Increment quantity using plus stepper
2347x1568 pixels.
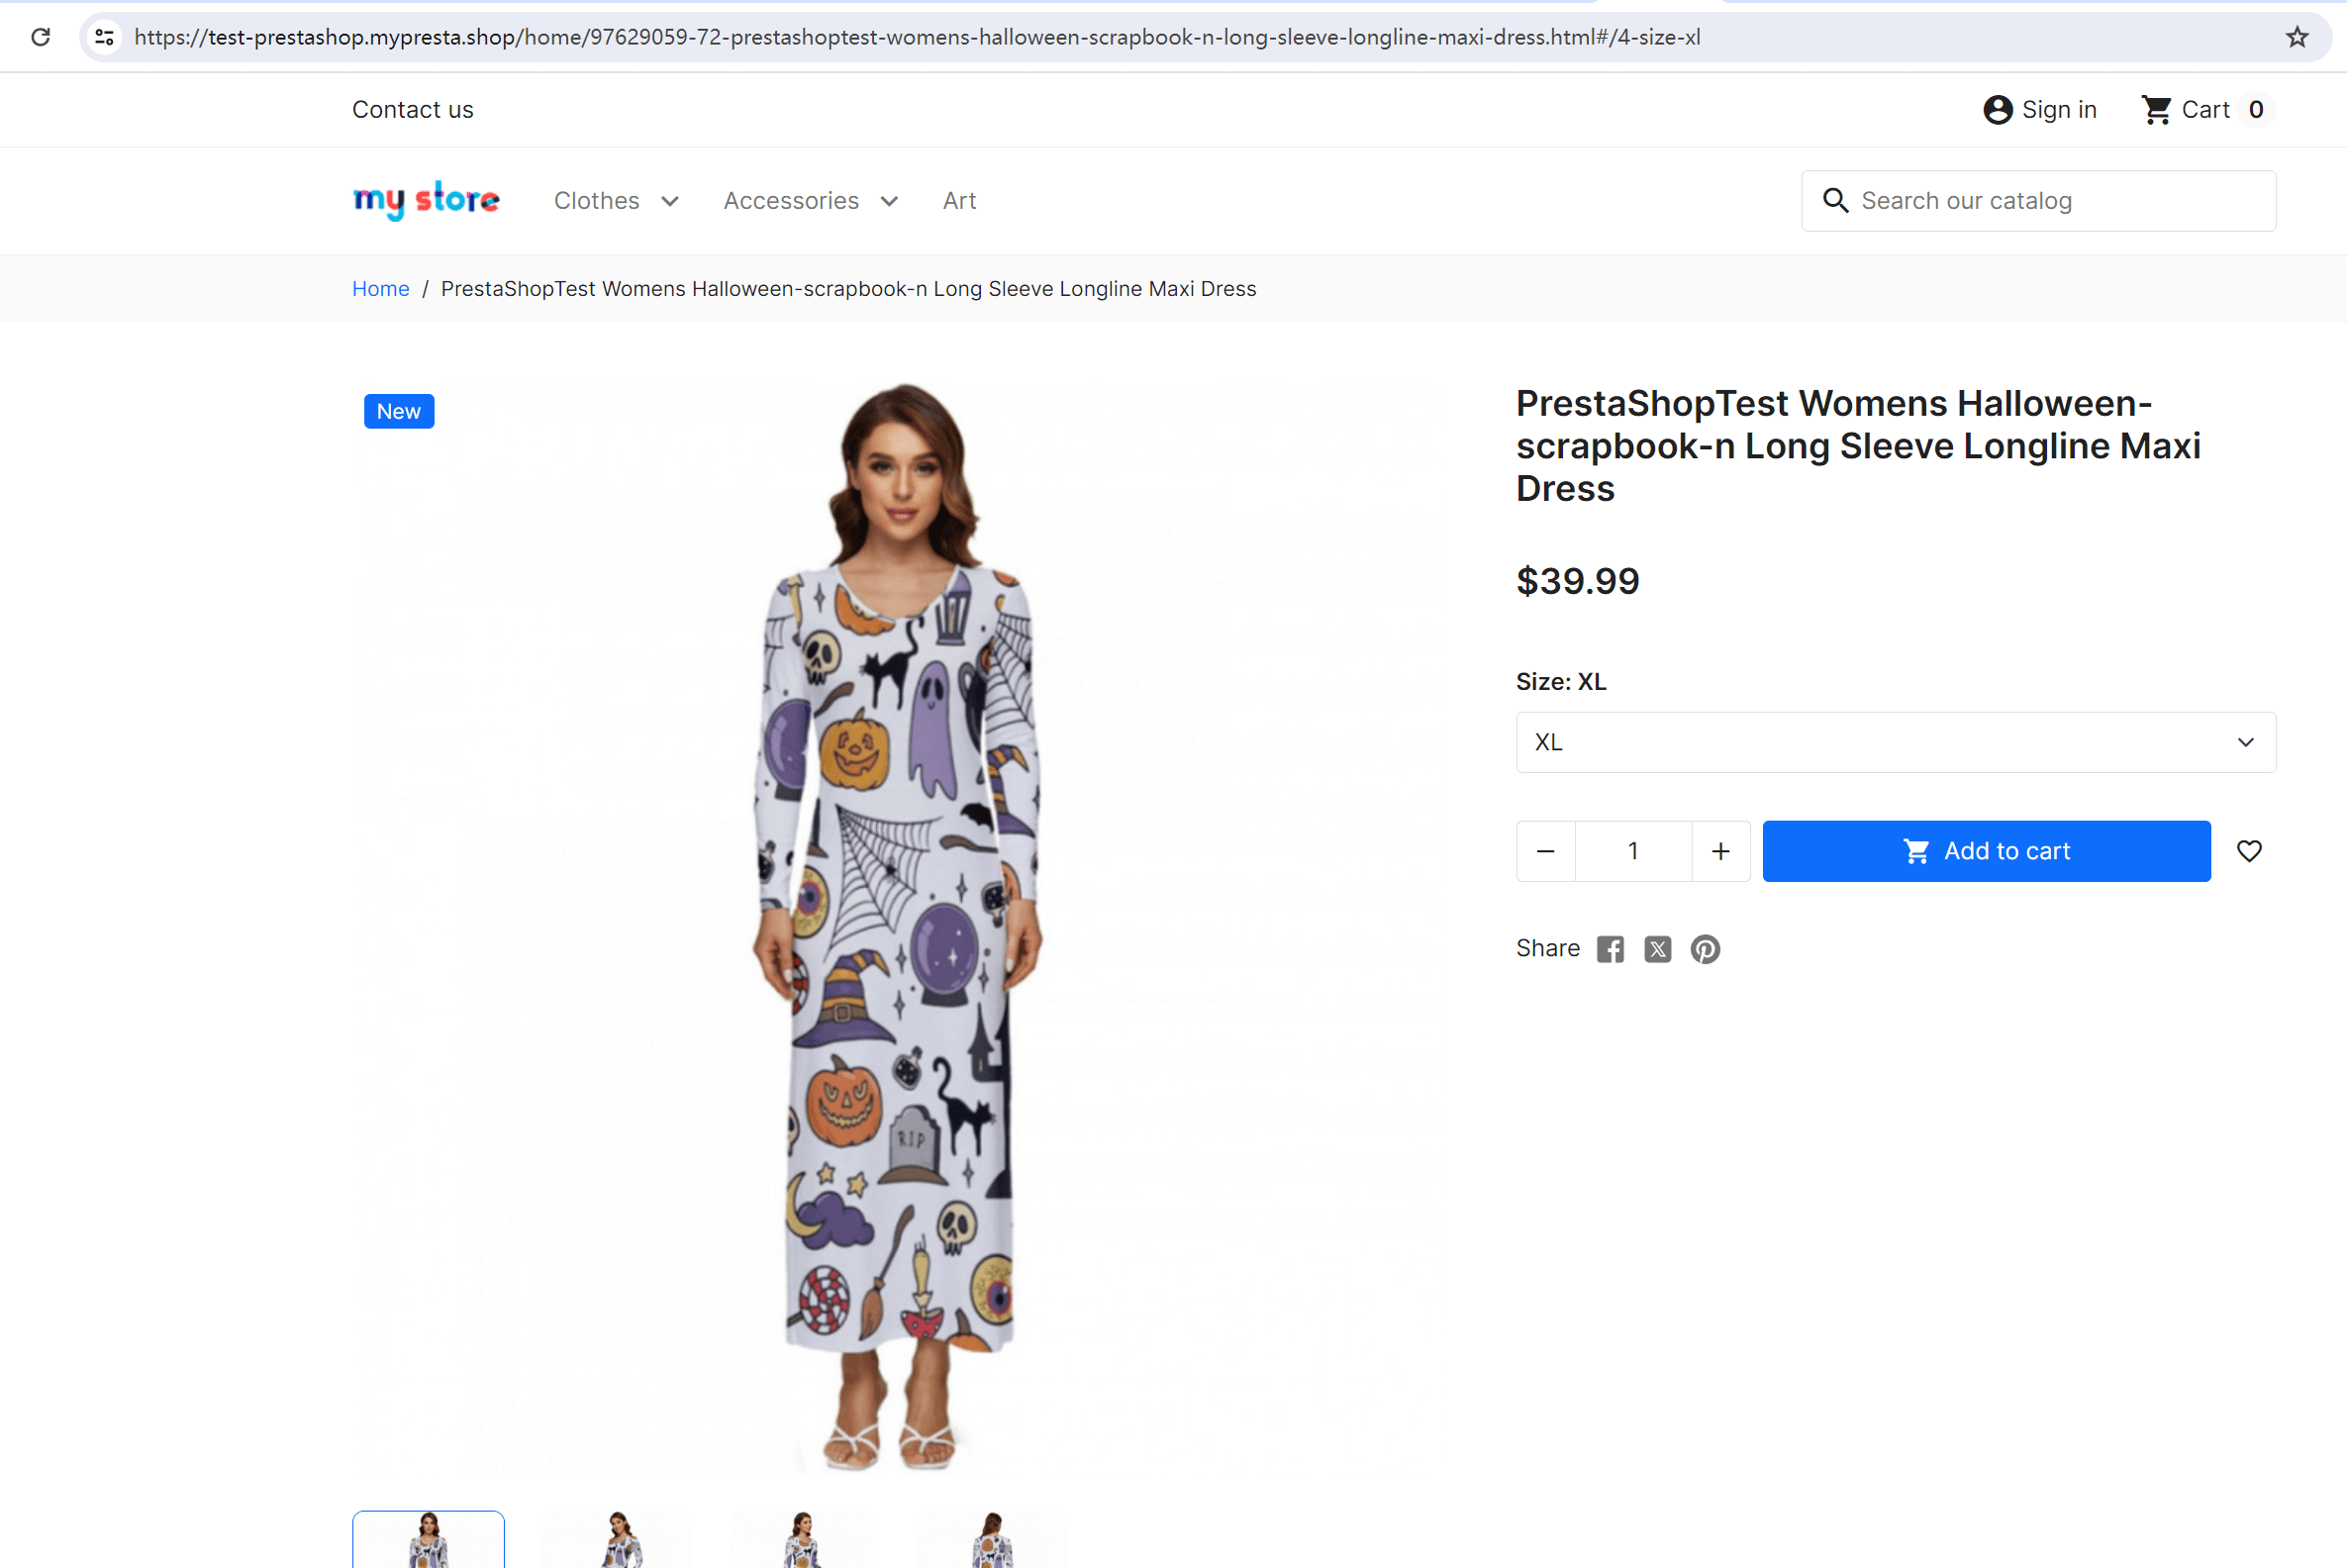point(1718,850)
